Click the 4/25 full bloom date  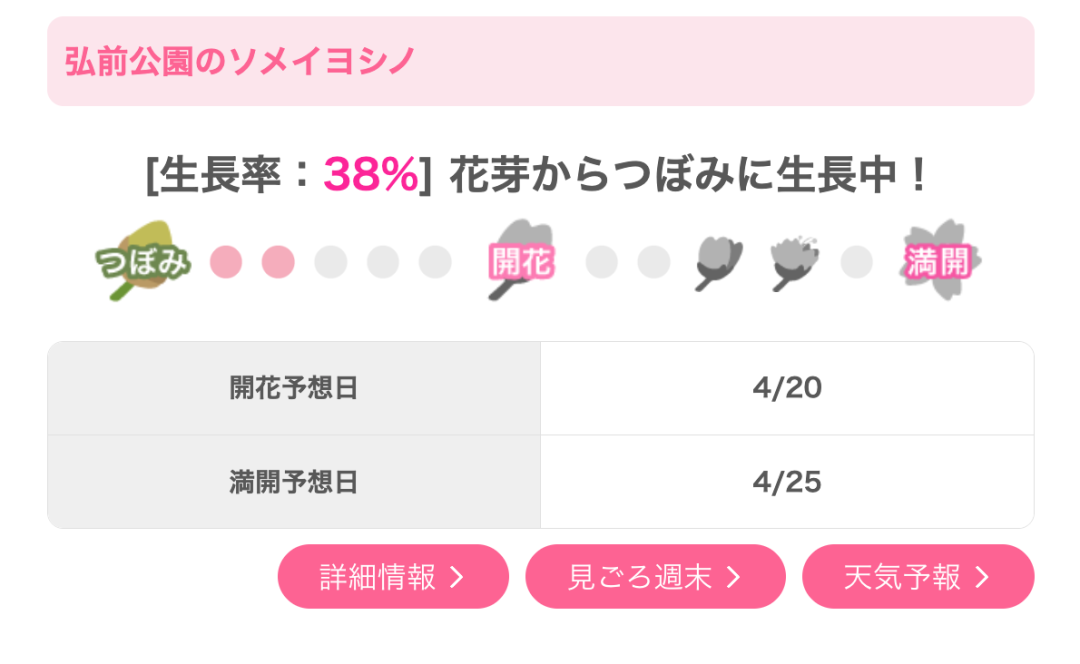[x=787, y=482]
